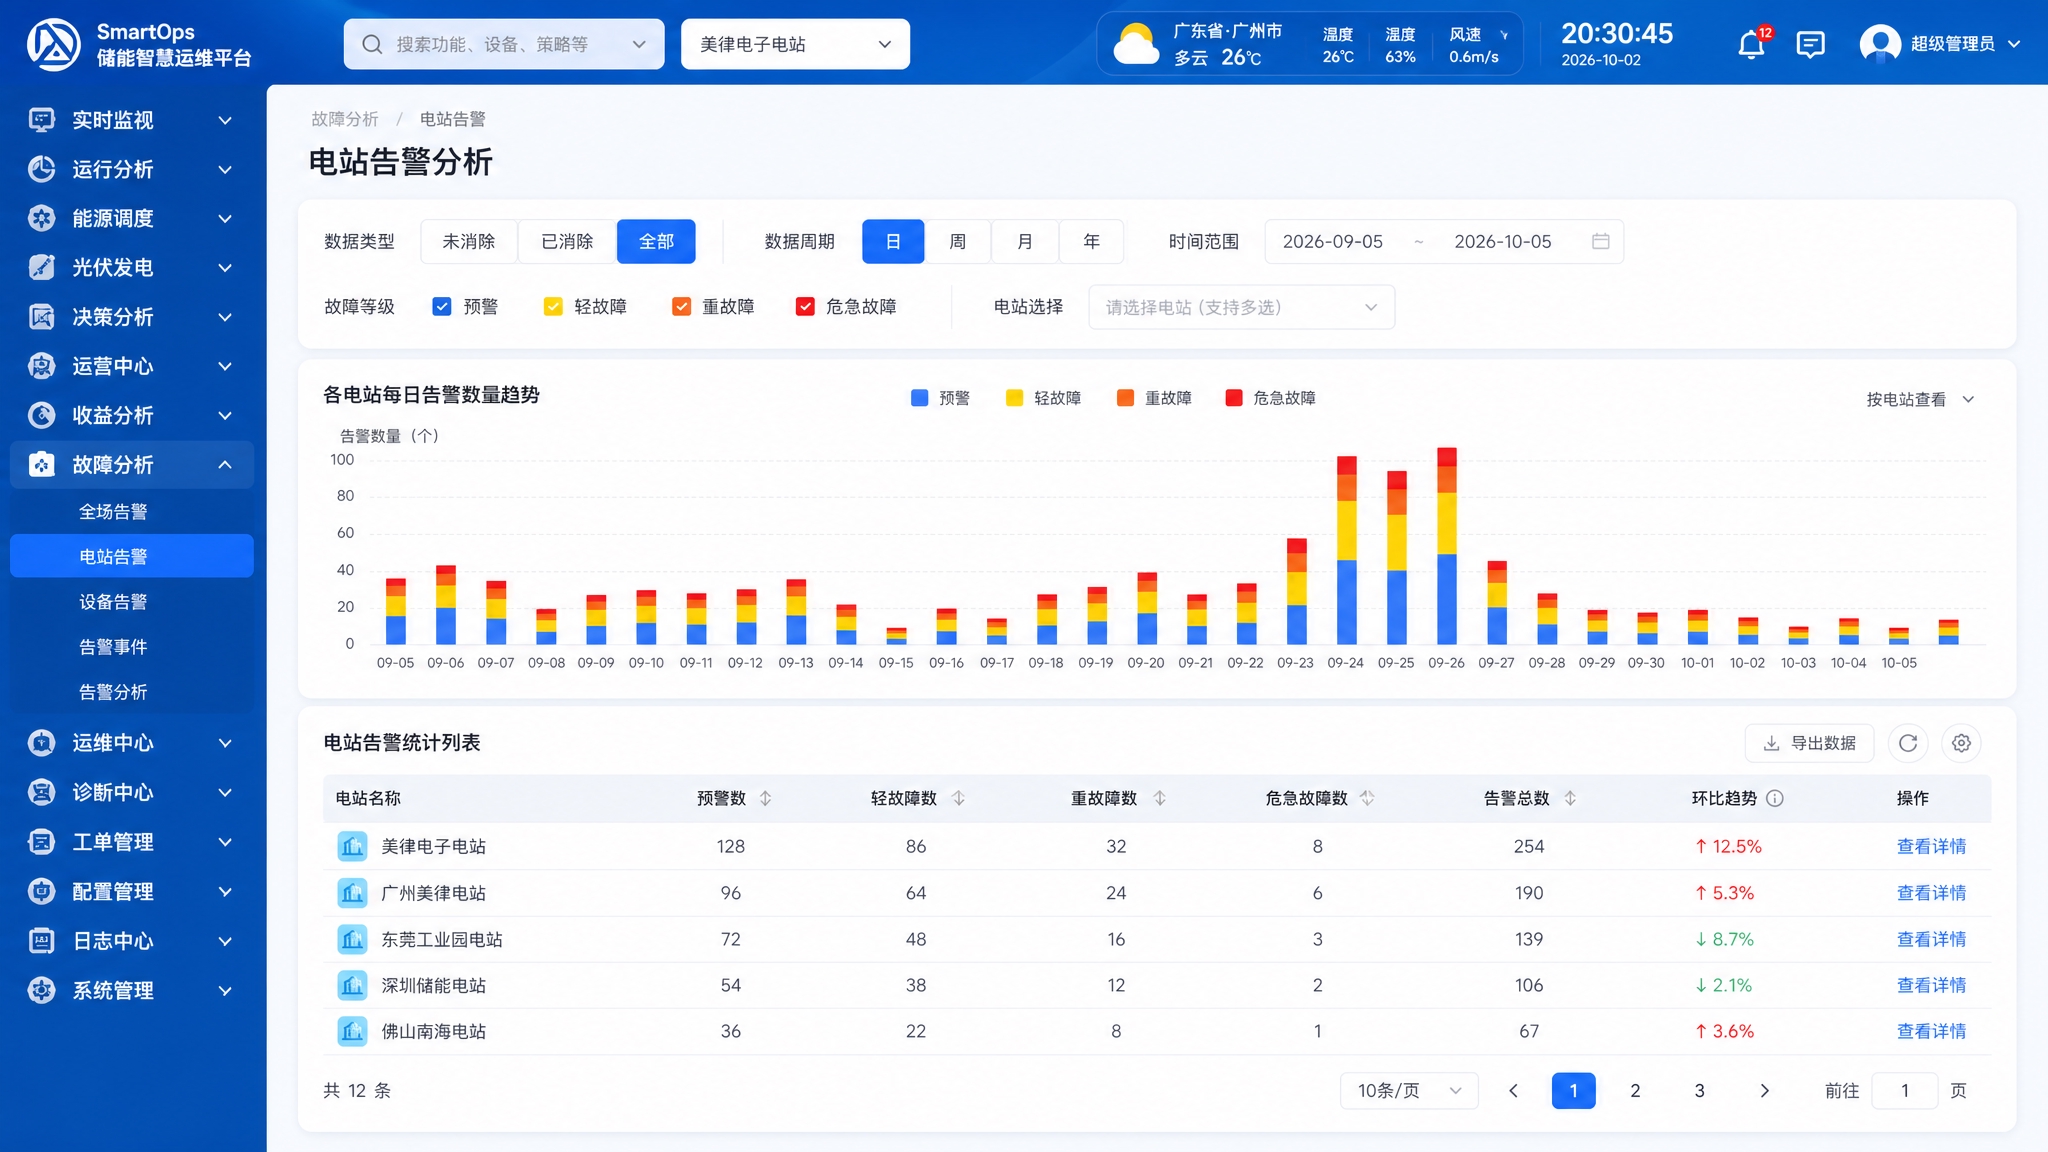
Task: Click the 日志中心 sidebar icon
Action: coord(41,941)
